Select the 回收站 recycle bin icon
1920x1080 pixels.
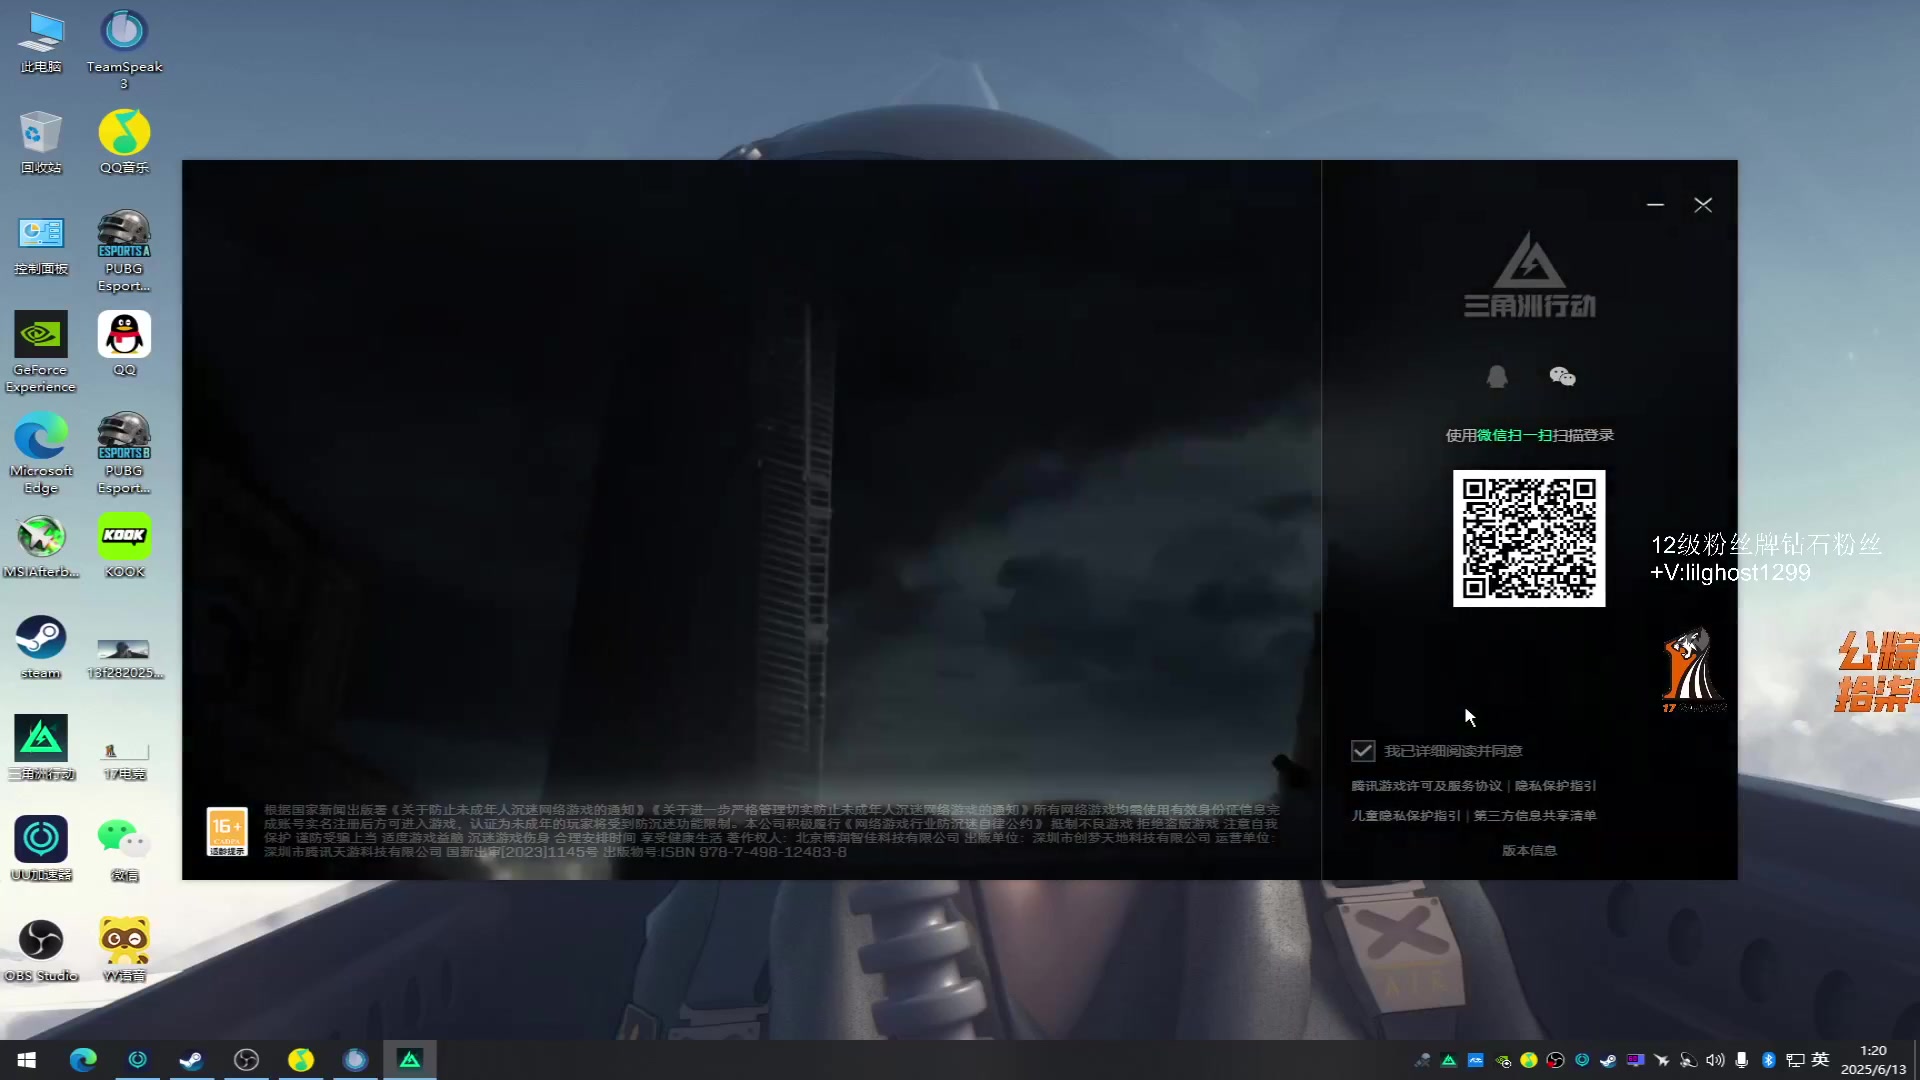coord(41,143)
